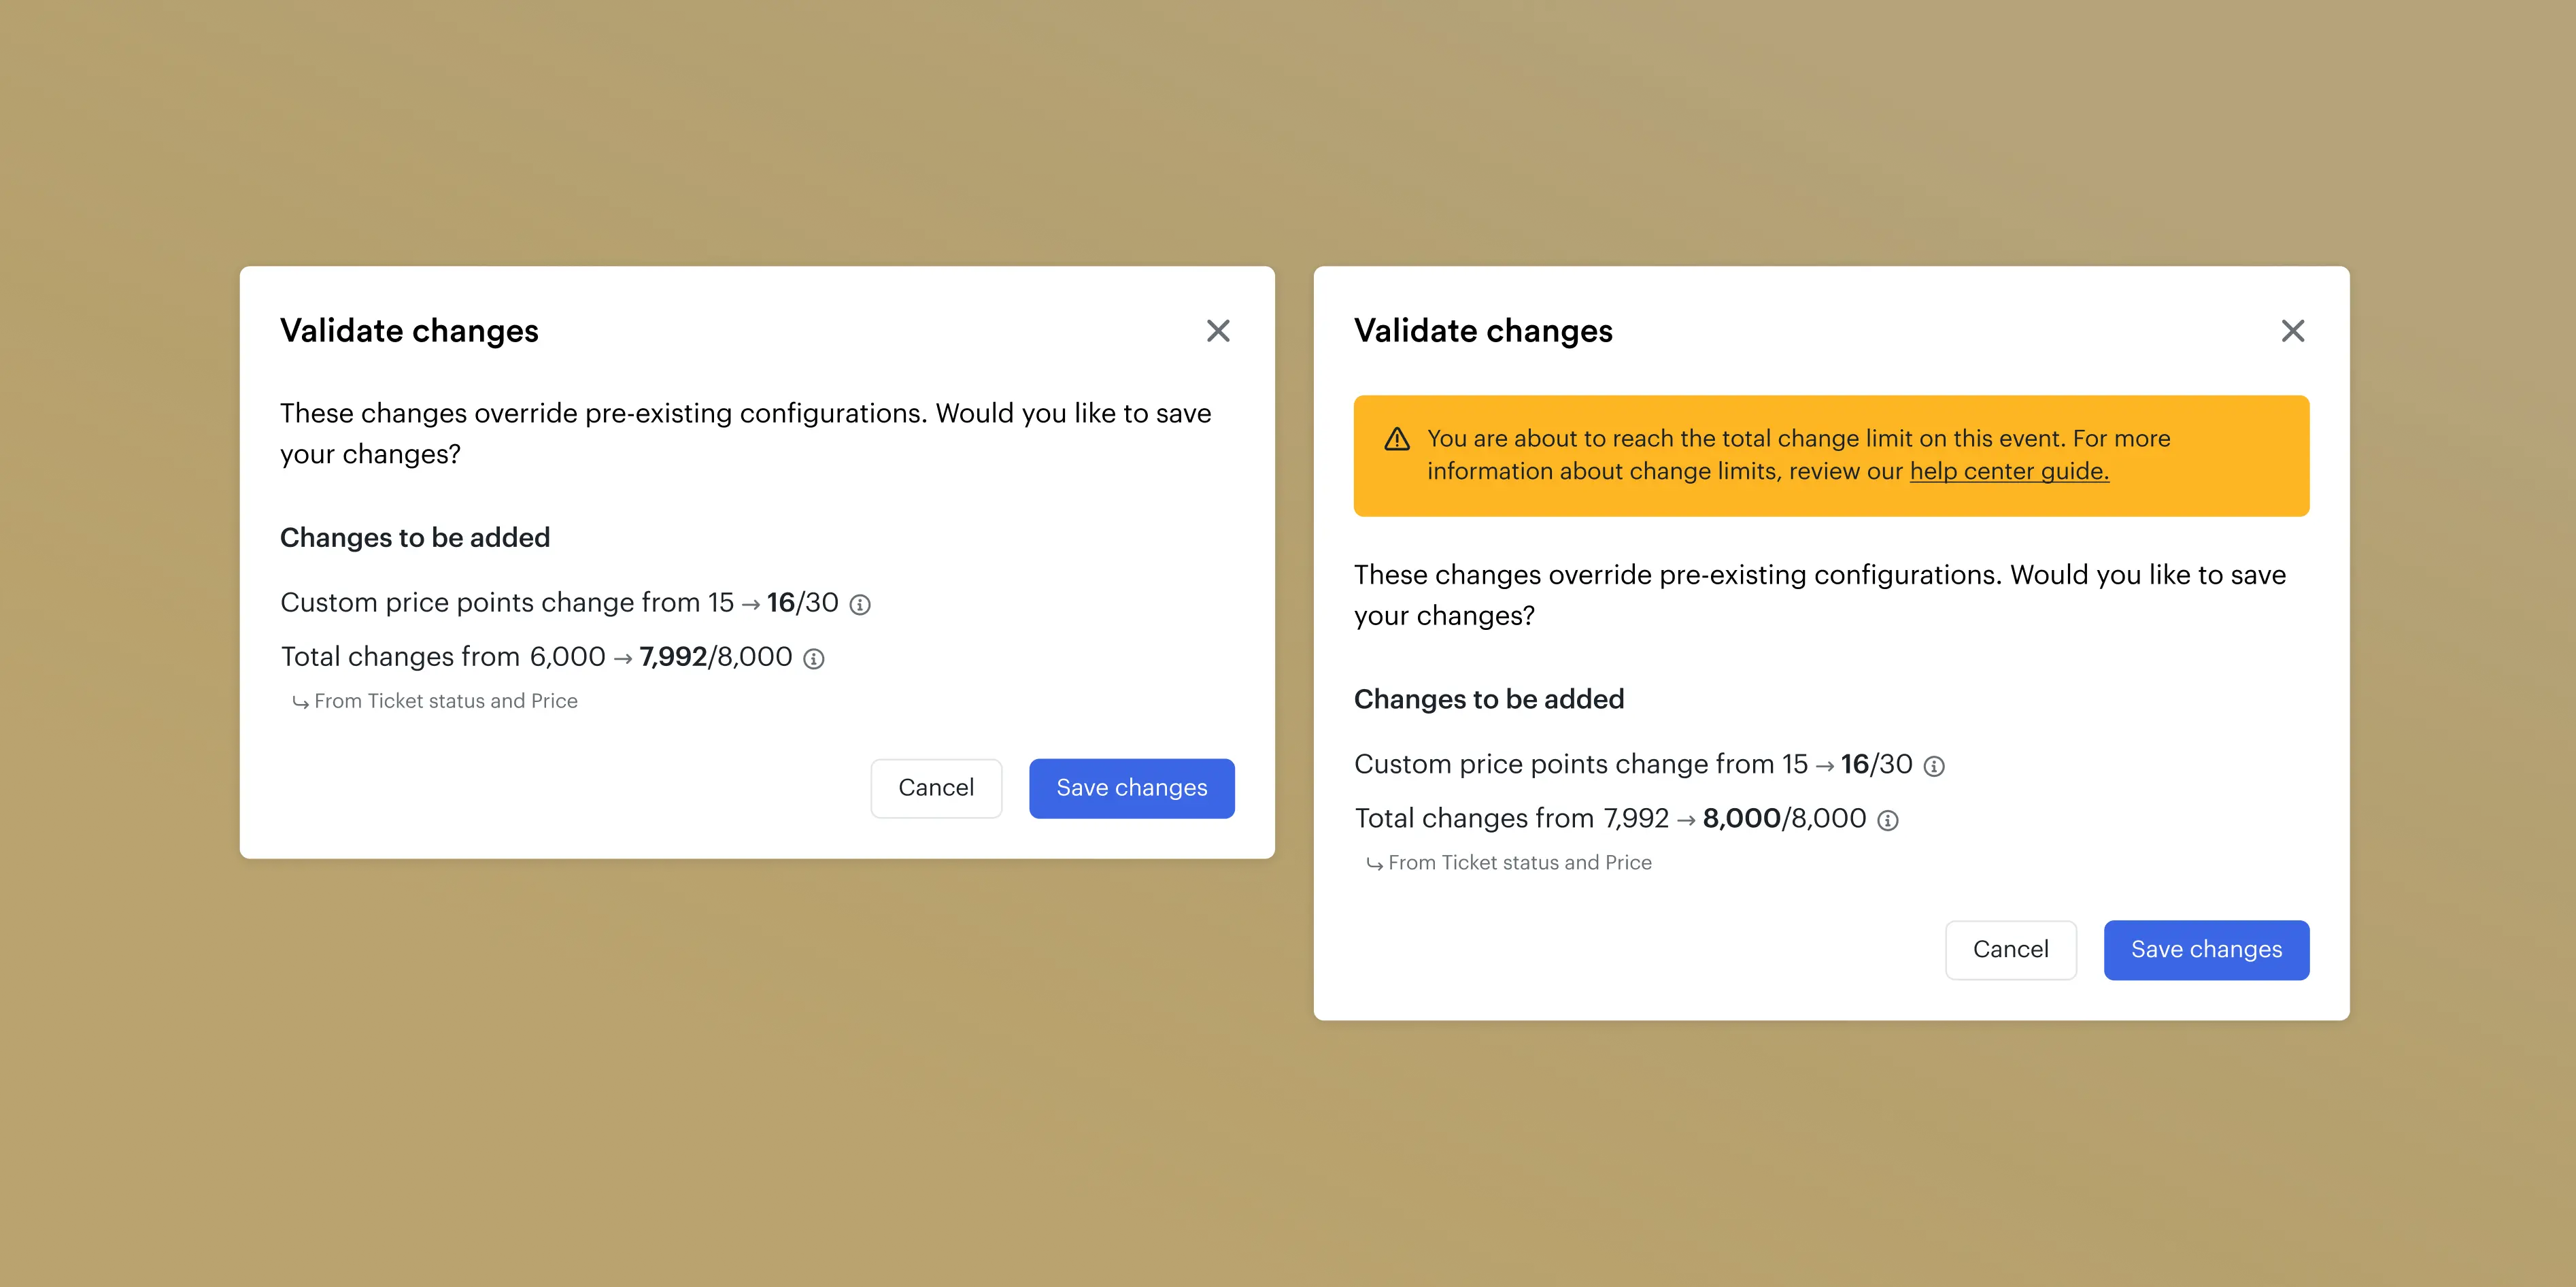Save changes in the dialog showing 8,000/8,000
The height and width of the screenshot is (1287, 2576).
(x=2205, y=950)
